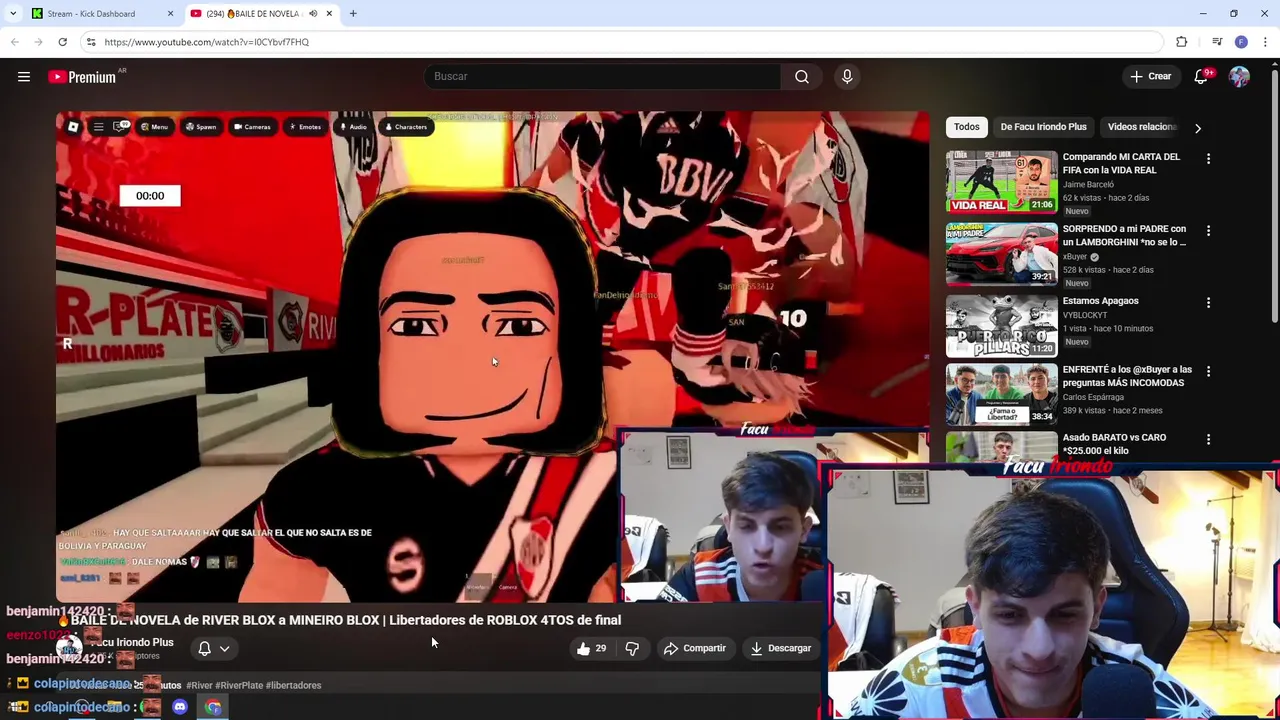Close the Kick Dashboard tab
This screenshot has height=720, width=1280.
tap(170, 14)
